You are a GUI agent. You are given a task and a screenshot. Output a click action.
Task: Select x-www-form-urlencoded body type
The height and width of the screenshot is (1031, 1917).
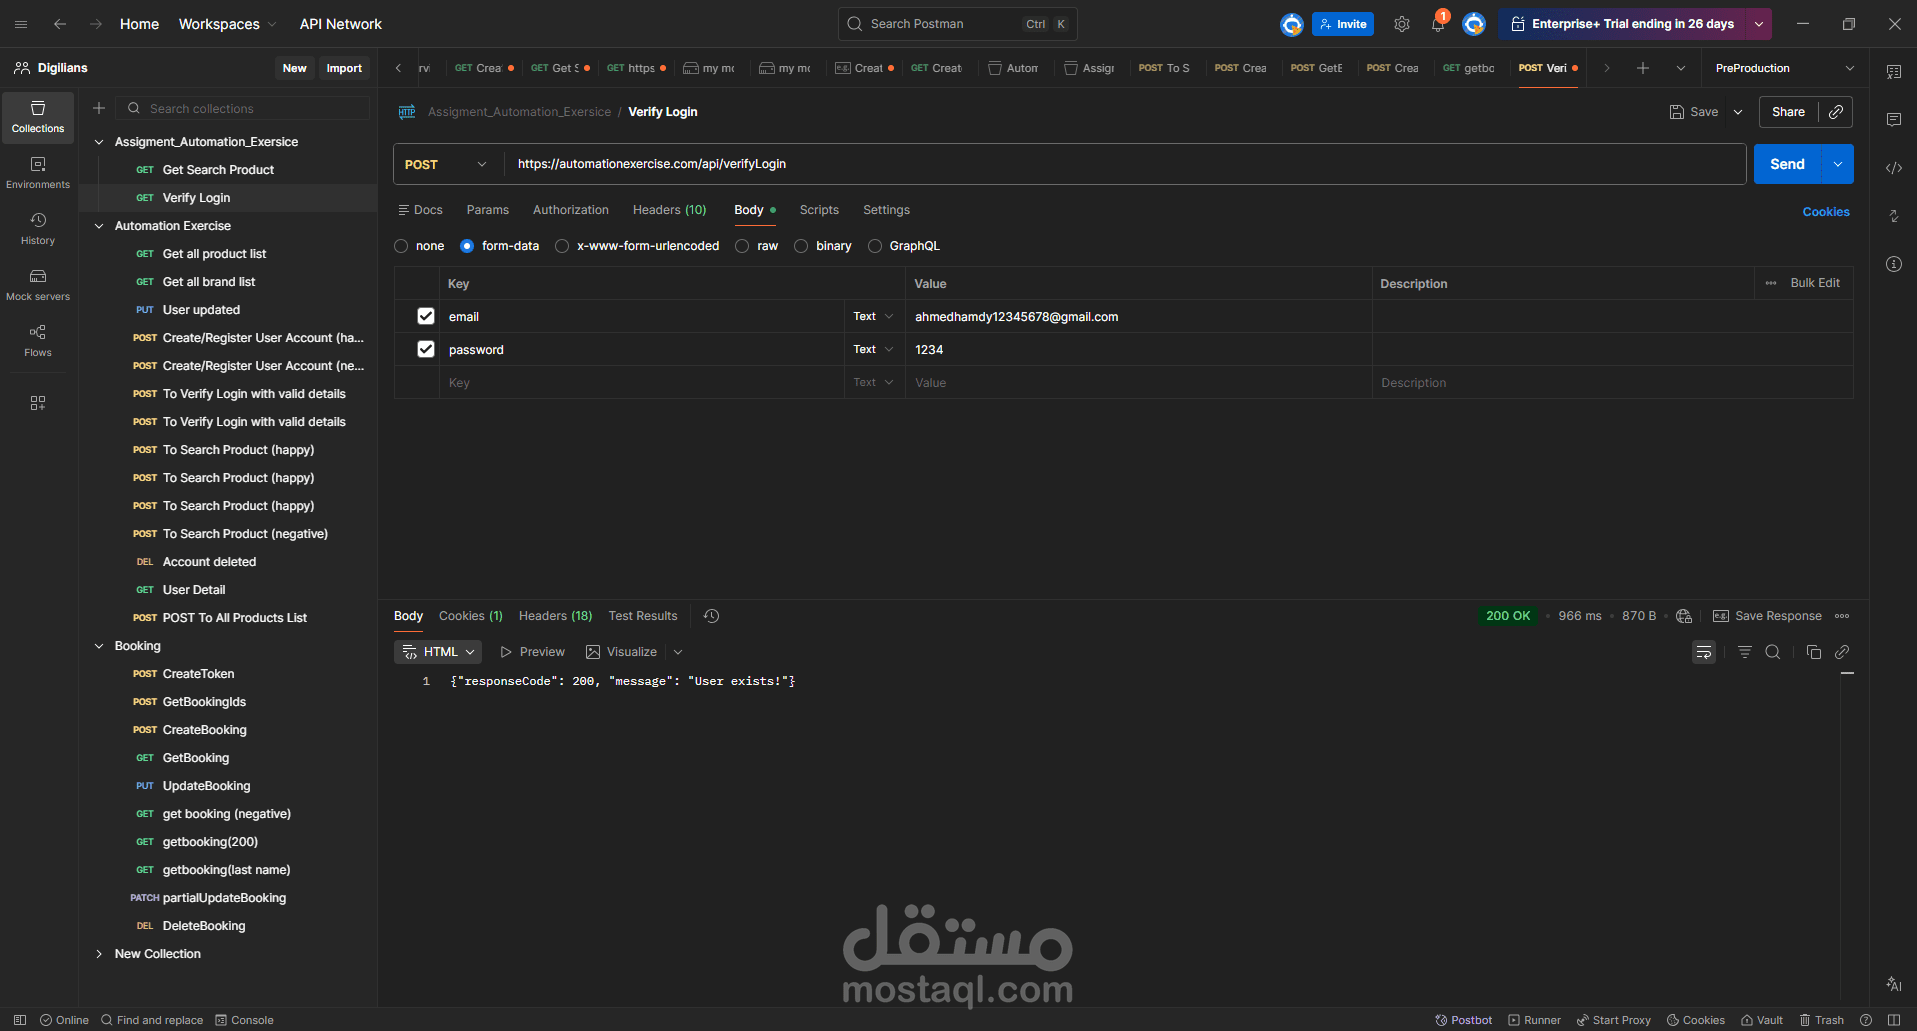(562, 246)
